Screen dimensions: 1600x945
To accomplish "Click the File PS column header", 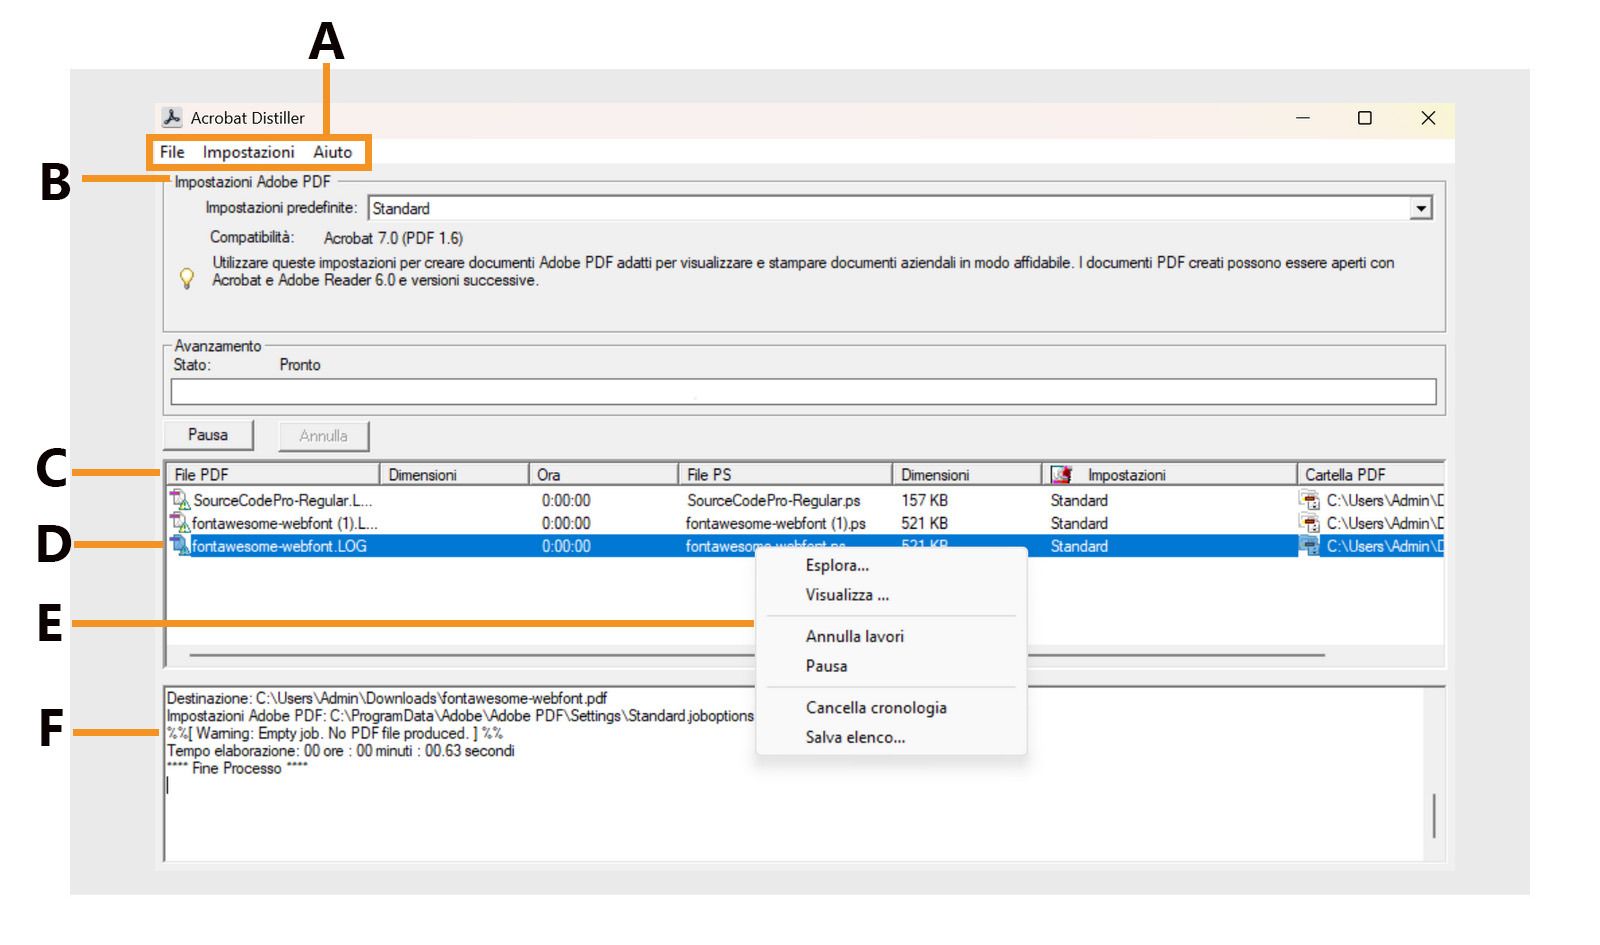I will coord(785,475).
